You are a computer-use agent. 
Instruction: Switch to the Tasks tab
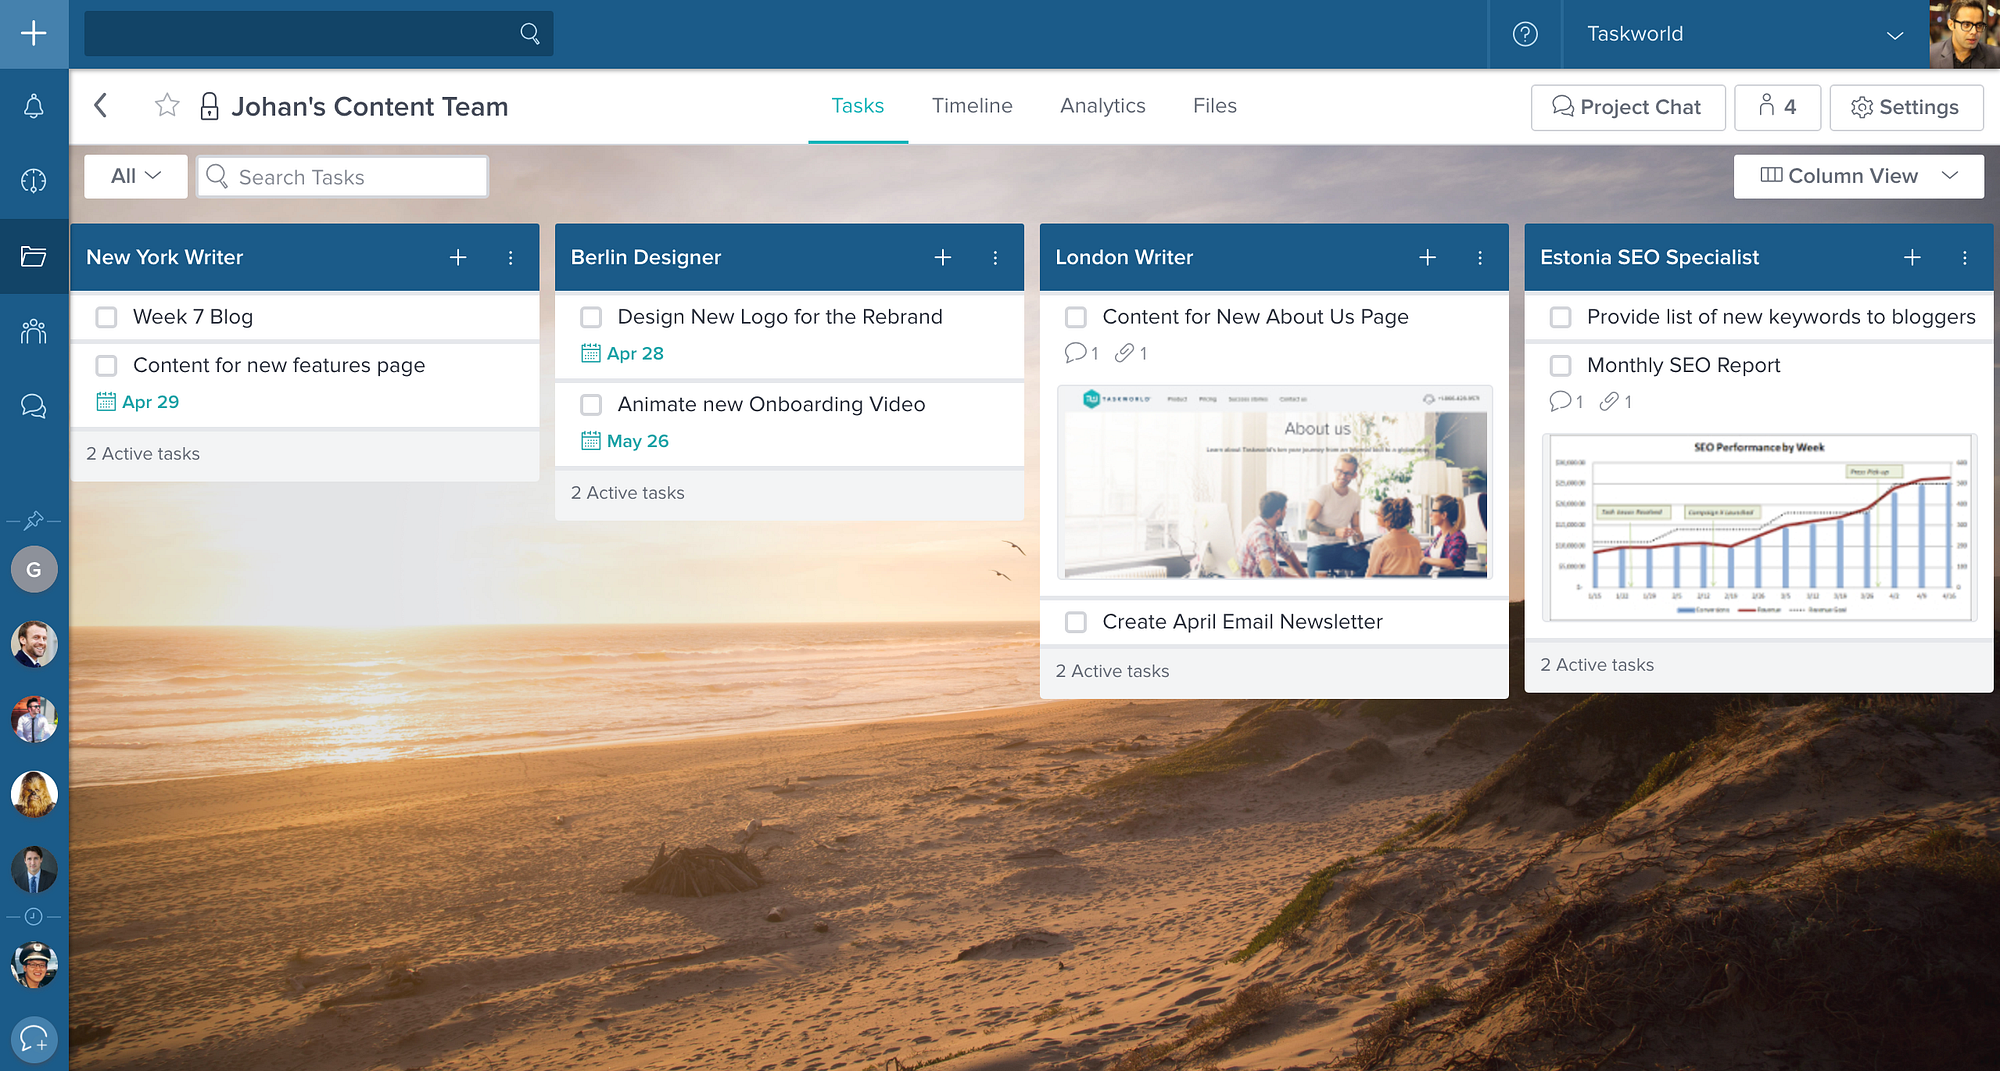coord(858,105)
